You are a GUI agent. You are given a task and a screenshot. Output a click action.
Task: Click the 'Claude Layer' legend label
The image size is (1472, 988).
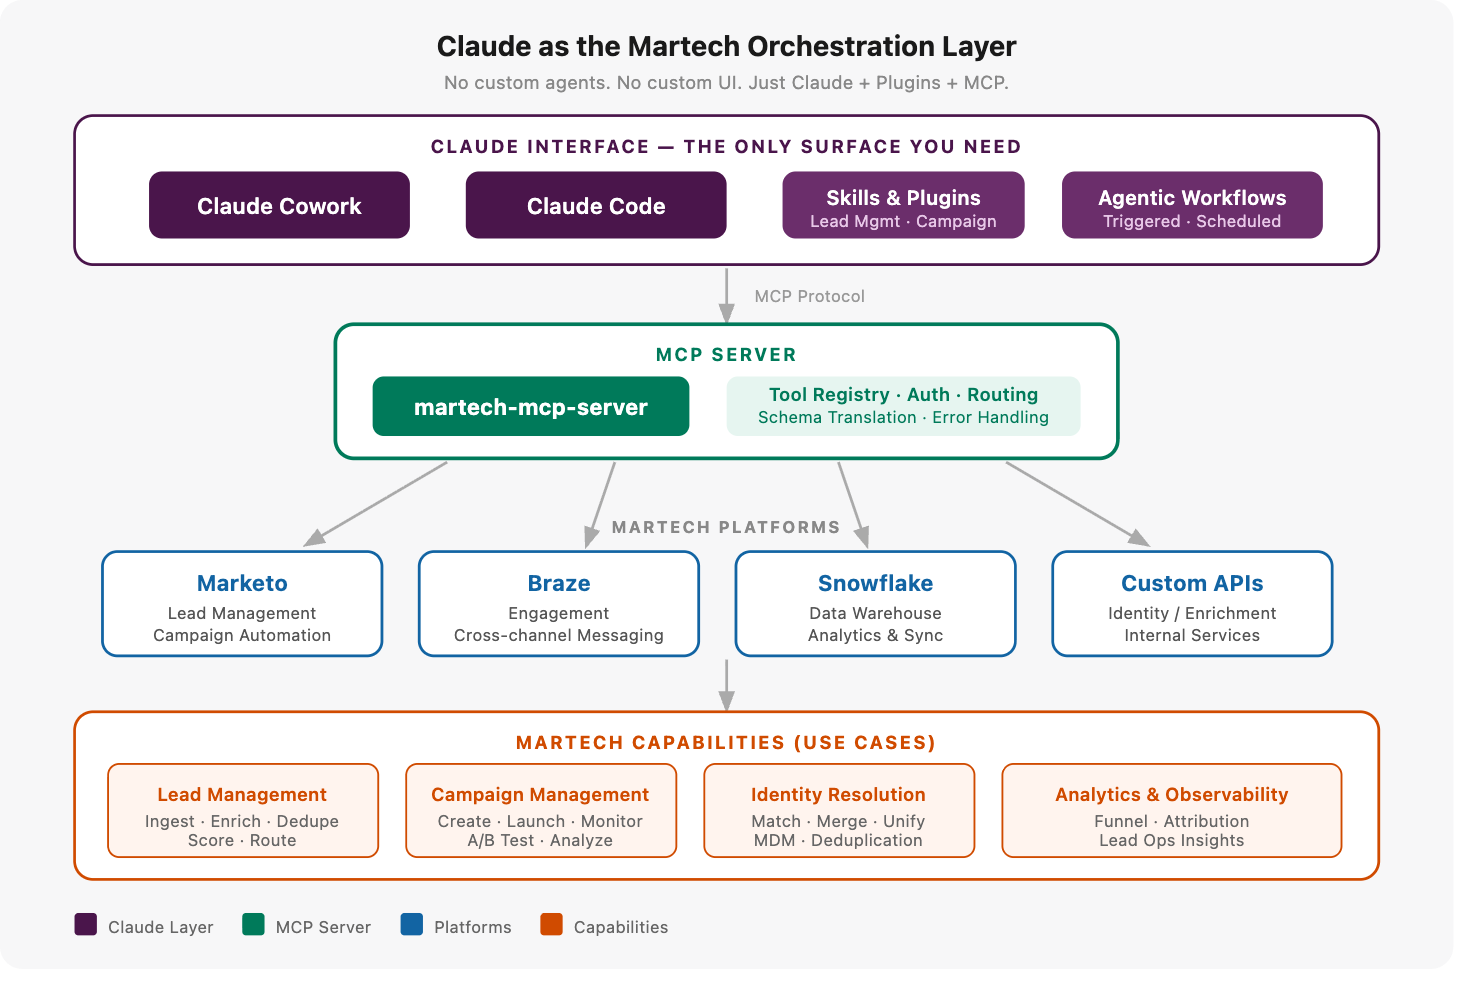(161, 928)
